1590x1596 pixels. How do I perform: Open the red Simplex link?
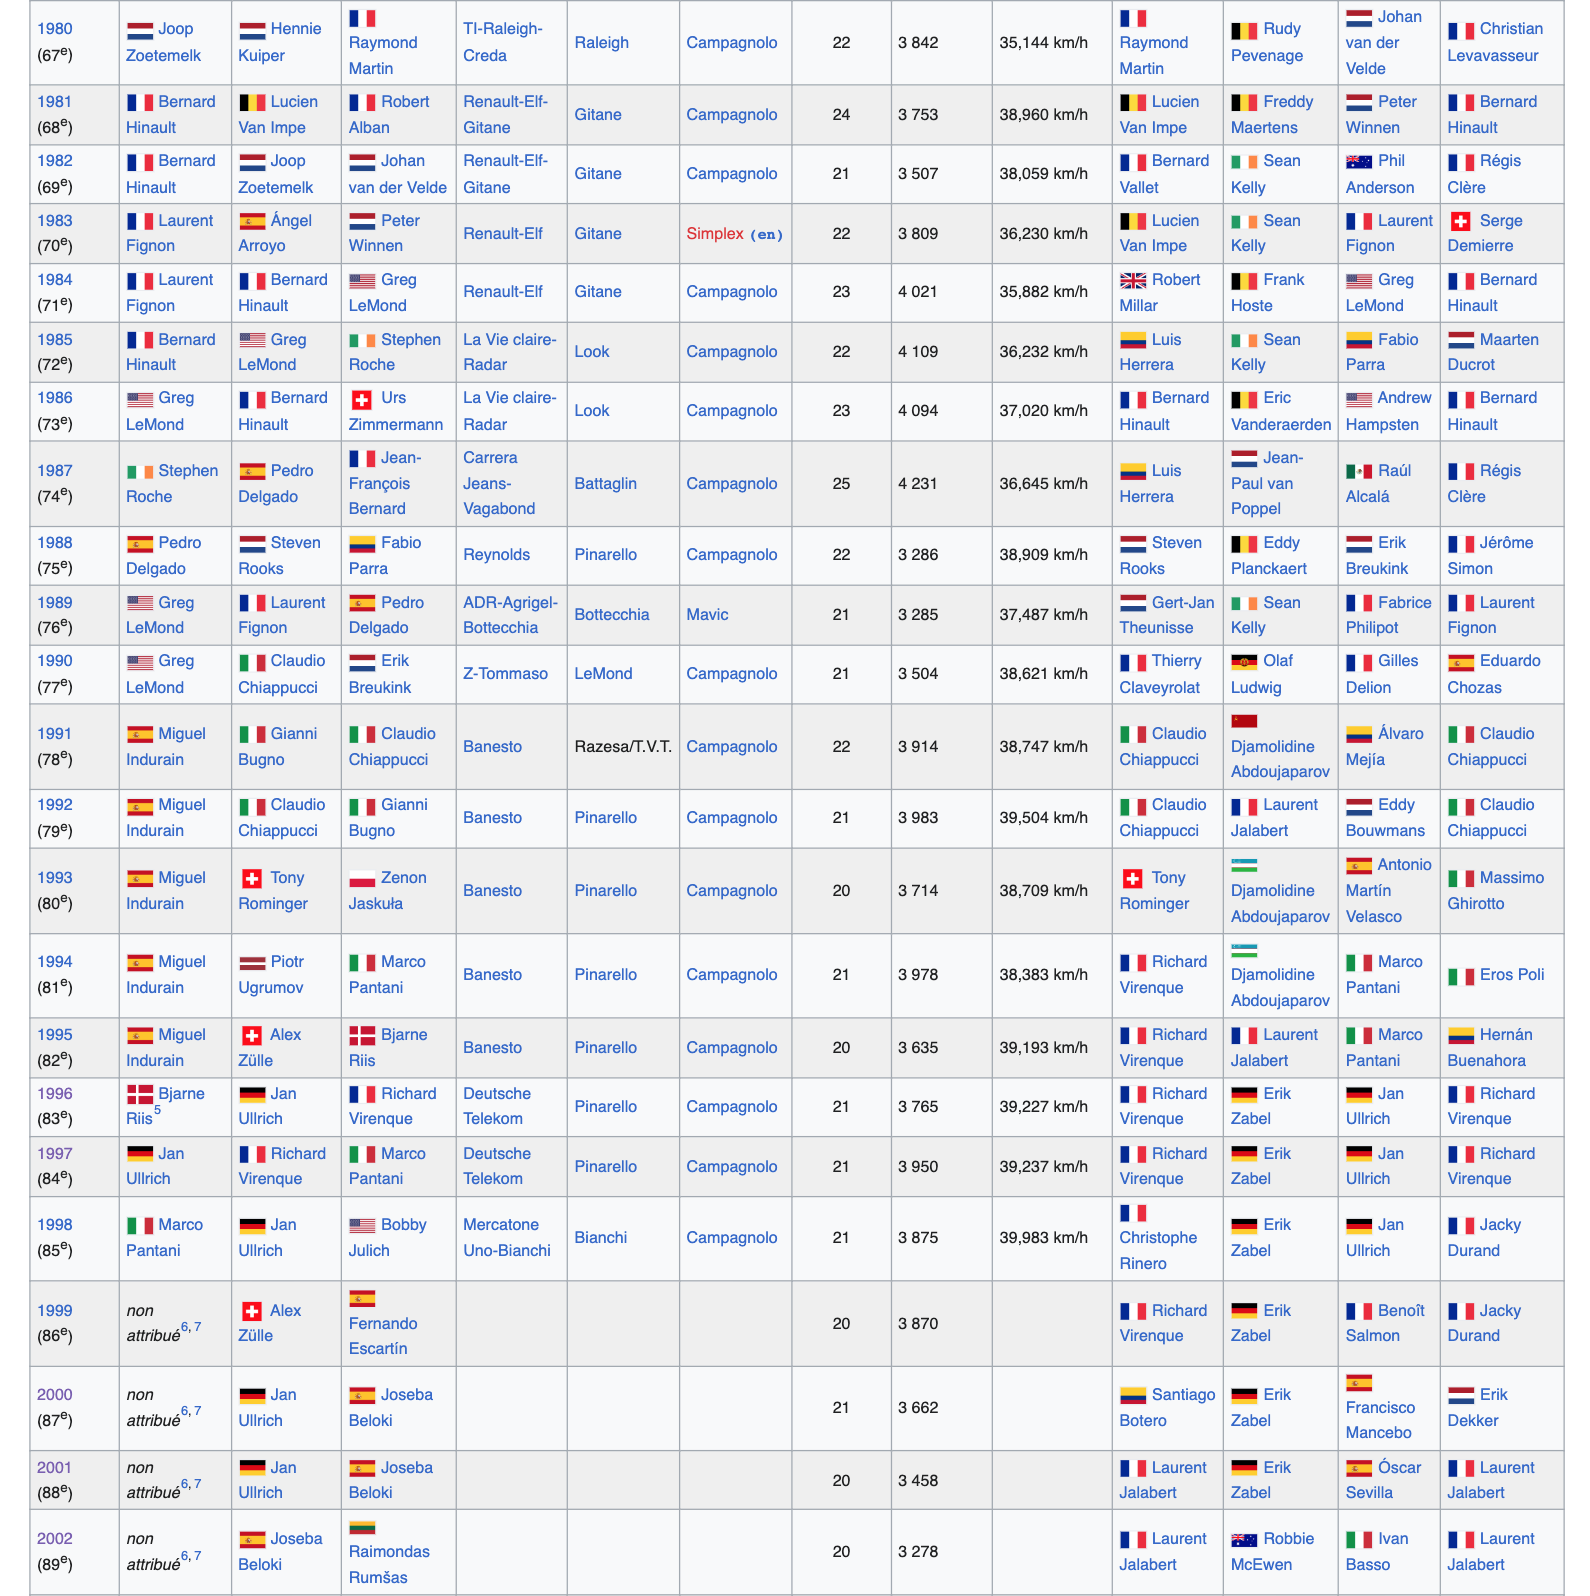714,234
